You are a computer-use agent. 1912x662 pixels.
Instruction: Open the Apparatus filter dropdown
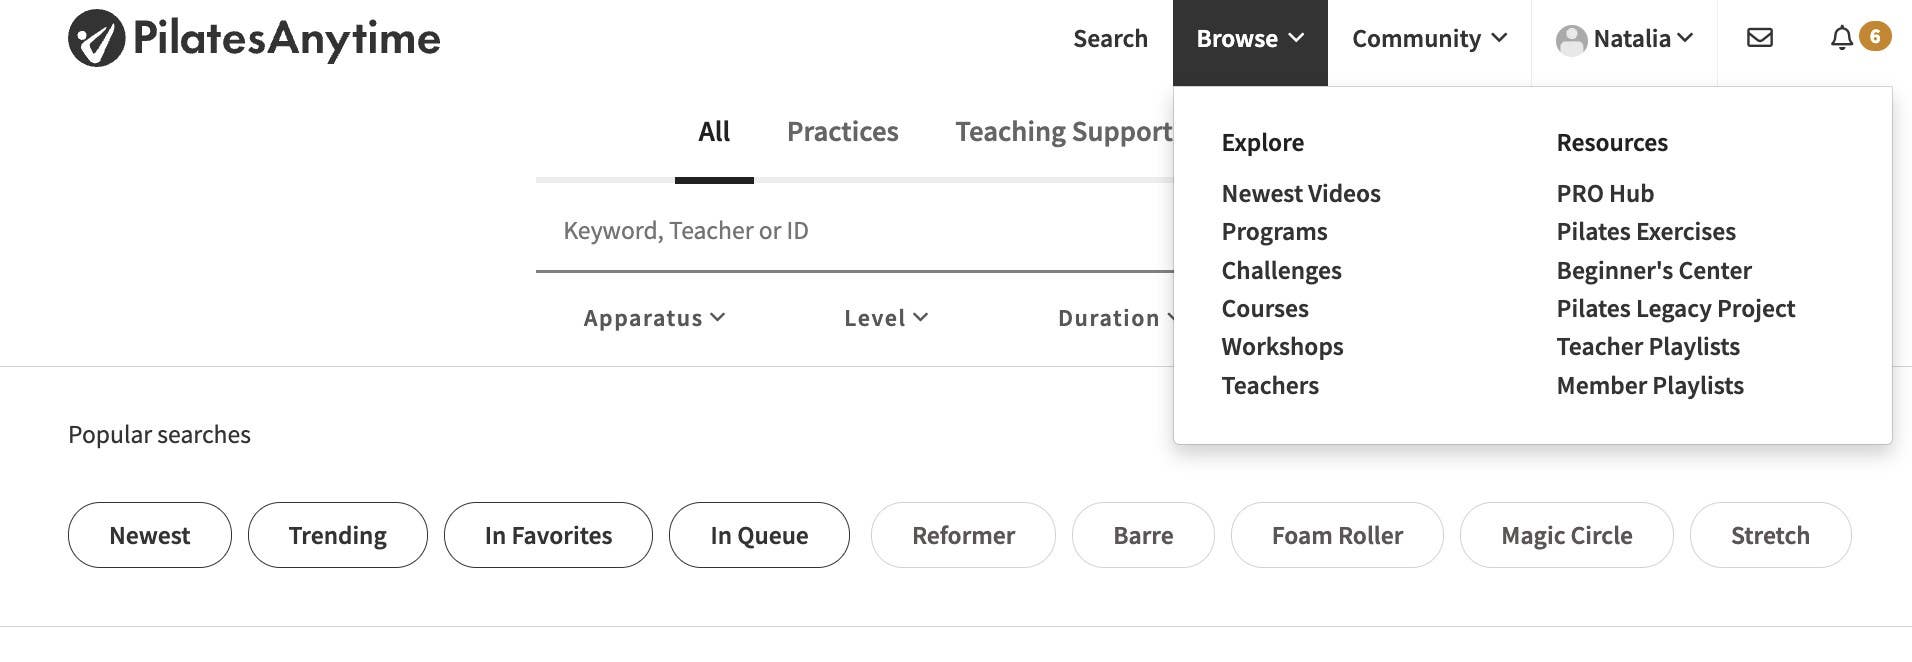pyautogui.click(x=654, y=318)
